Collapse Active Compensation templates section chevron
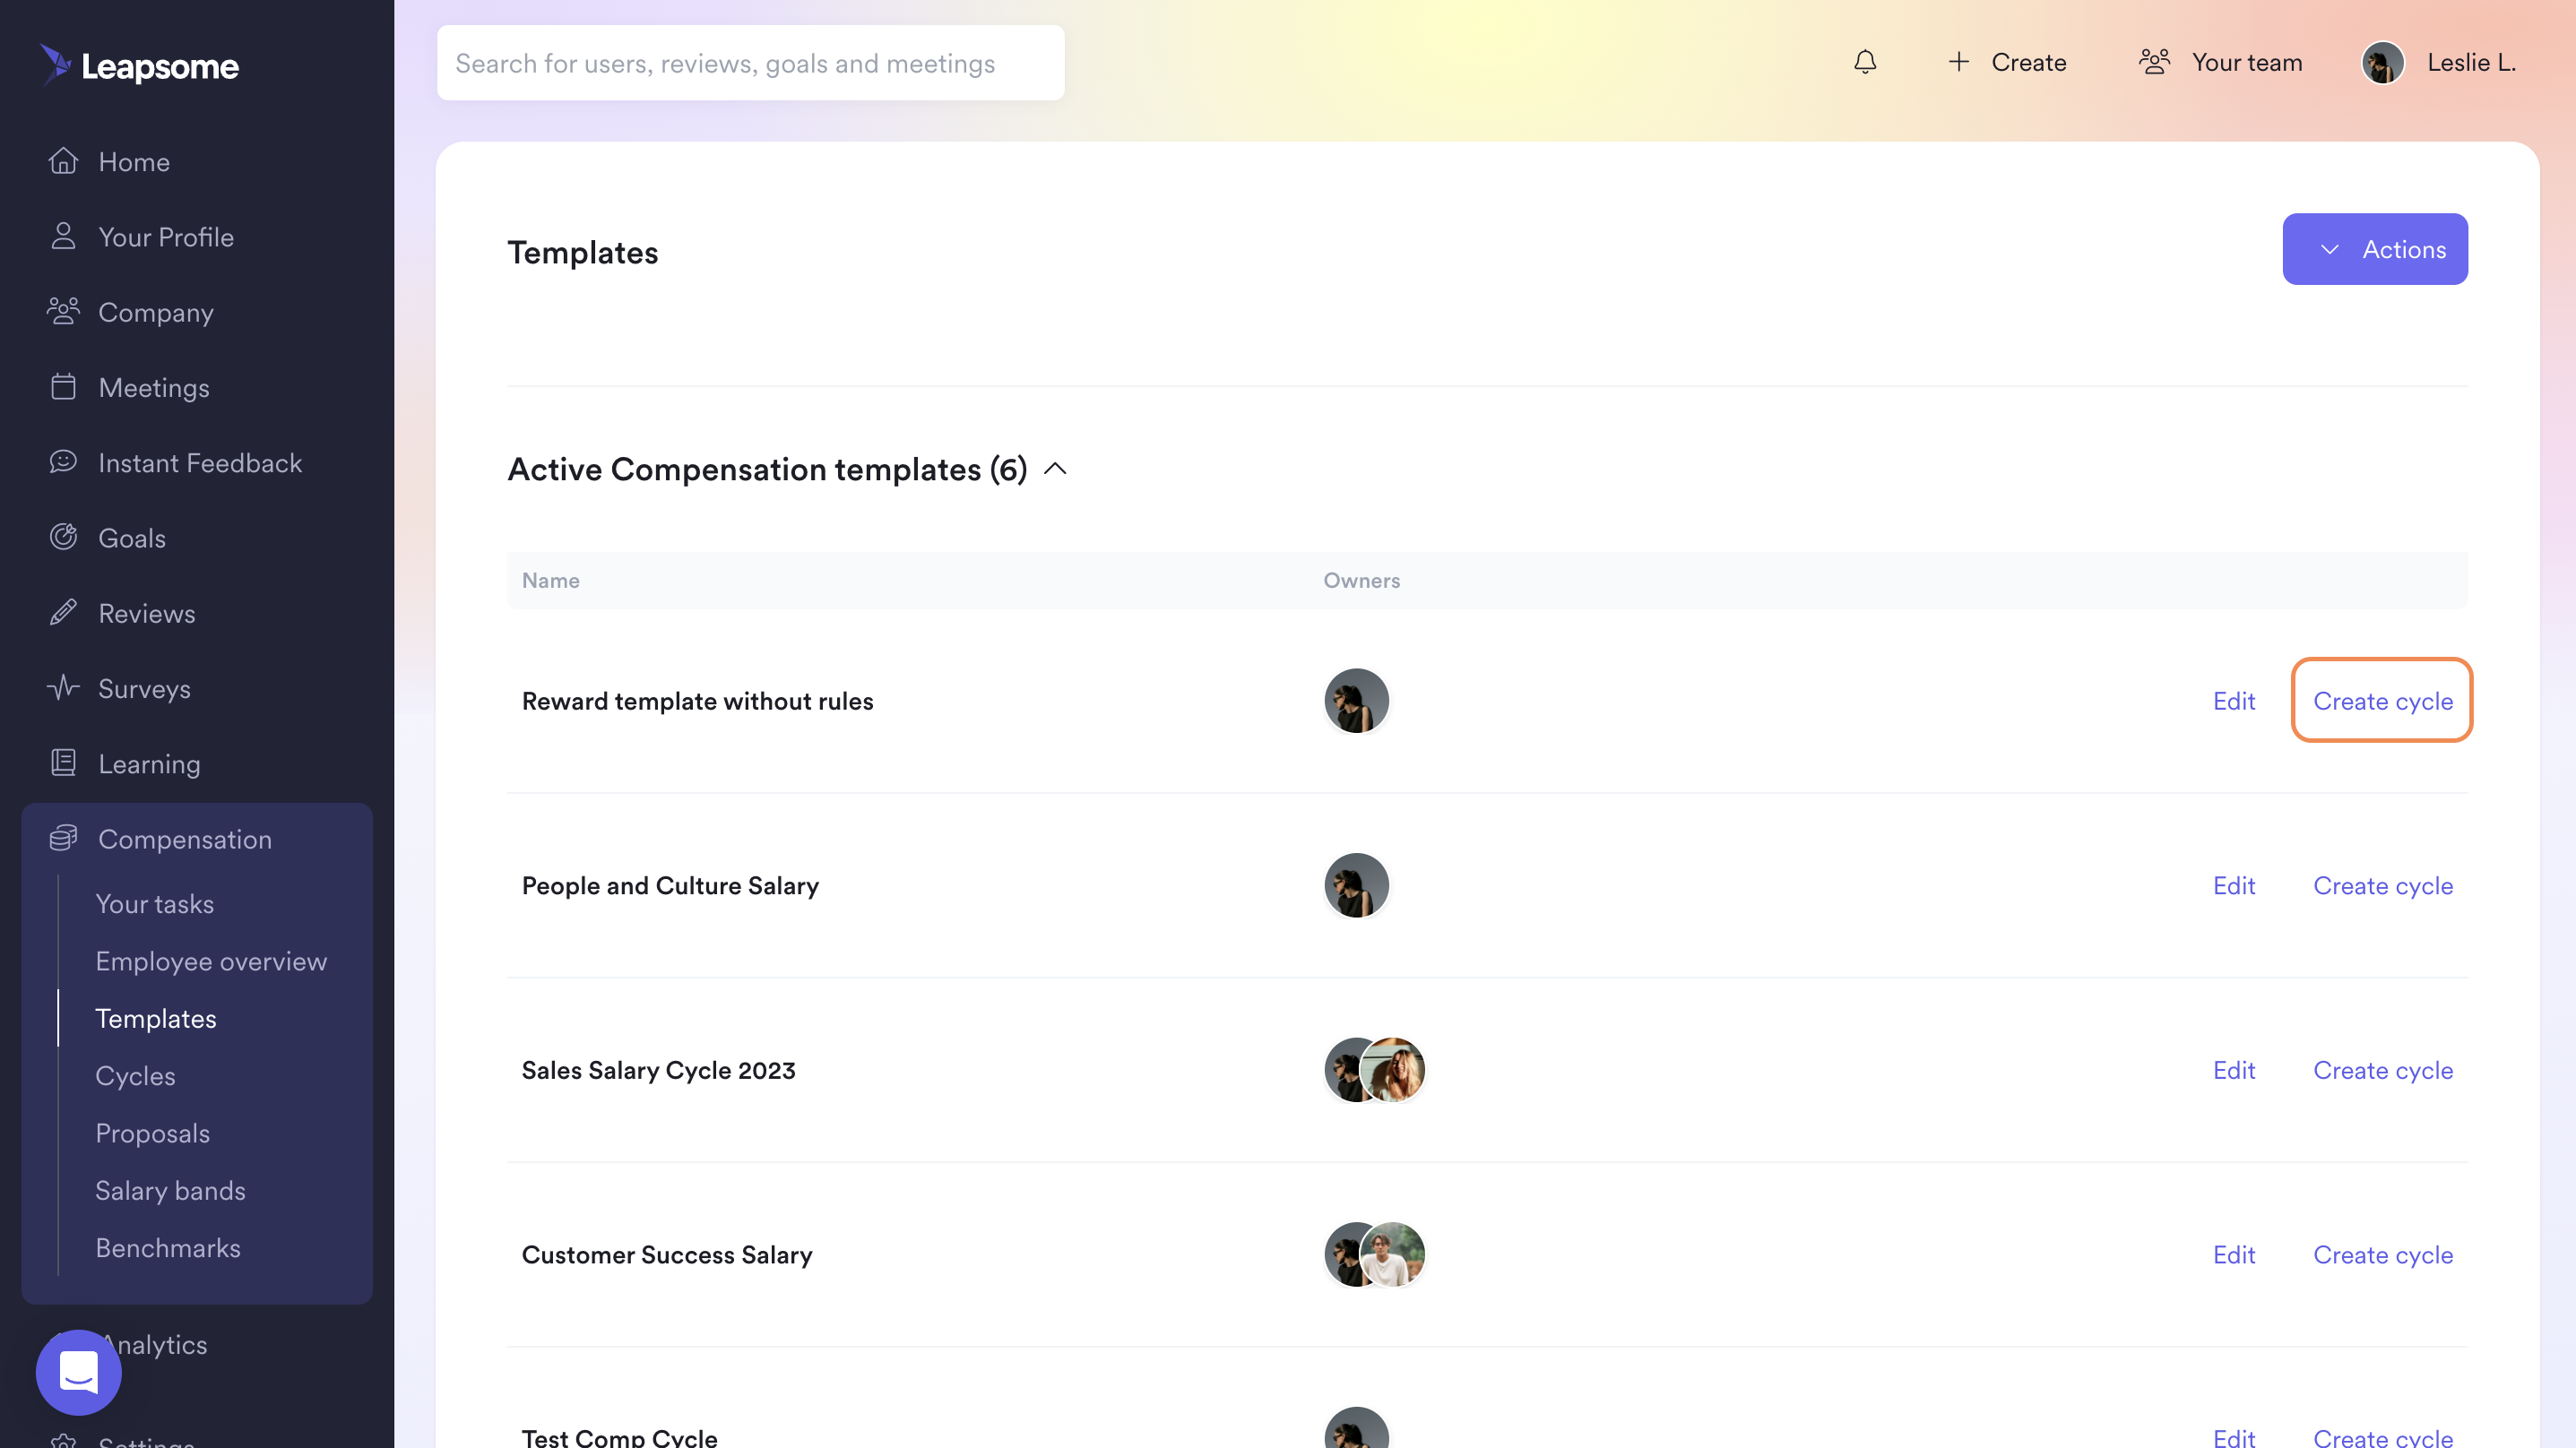The width and height of the screenshot is (2576, 1448). coord(1055,469)
